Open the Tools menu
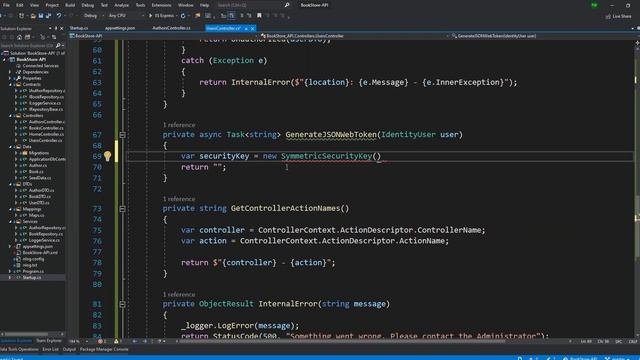The image size is (640, 360). click(x=140, y=5)
